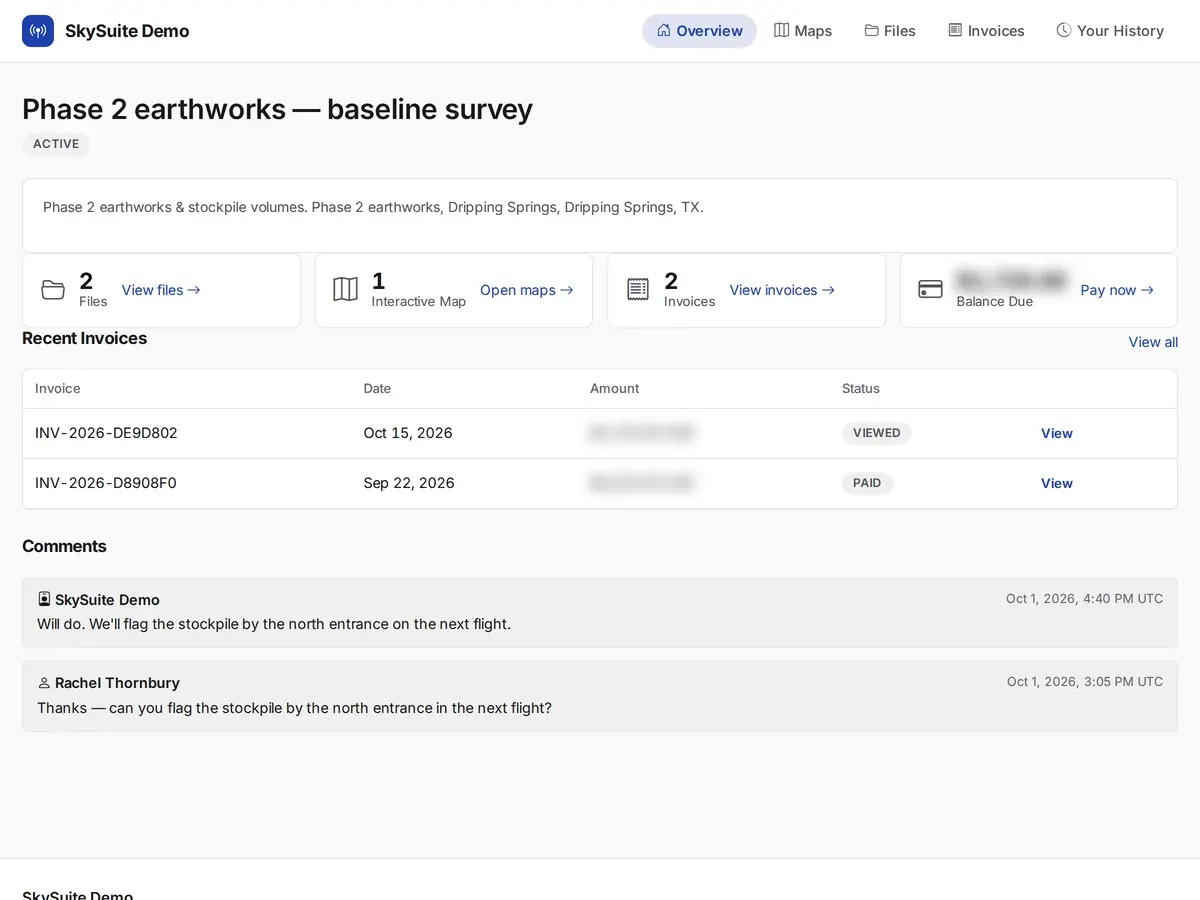Click the Amount column header

tap(614, 388)
